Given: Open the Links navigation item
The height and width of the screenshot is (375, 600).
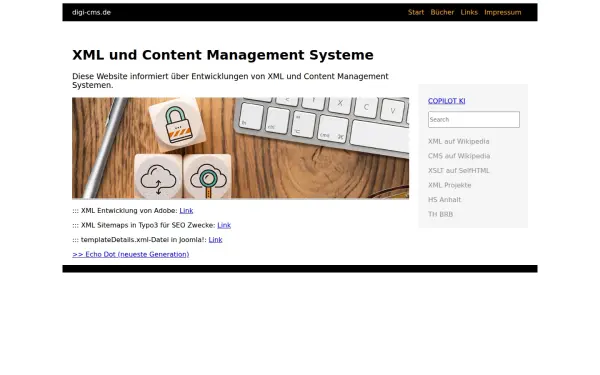Looking at the screenshot, I should (469, 12).
